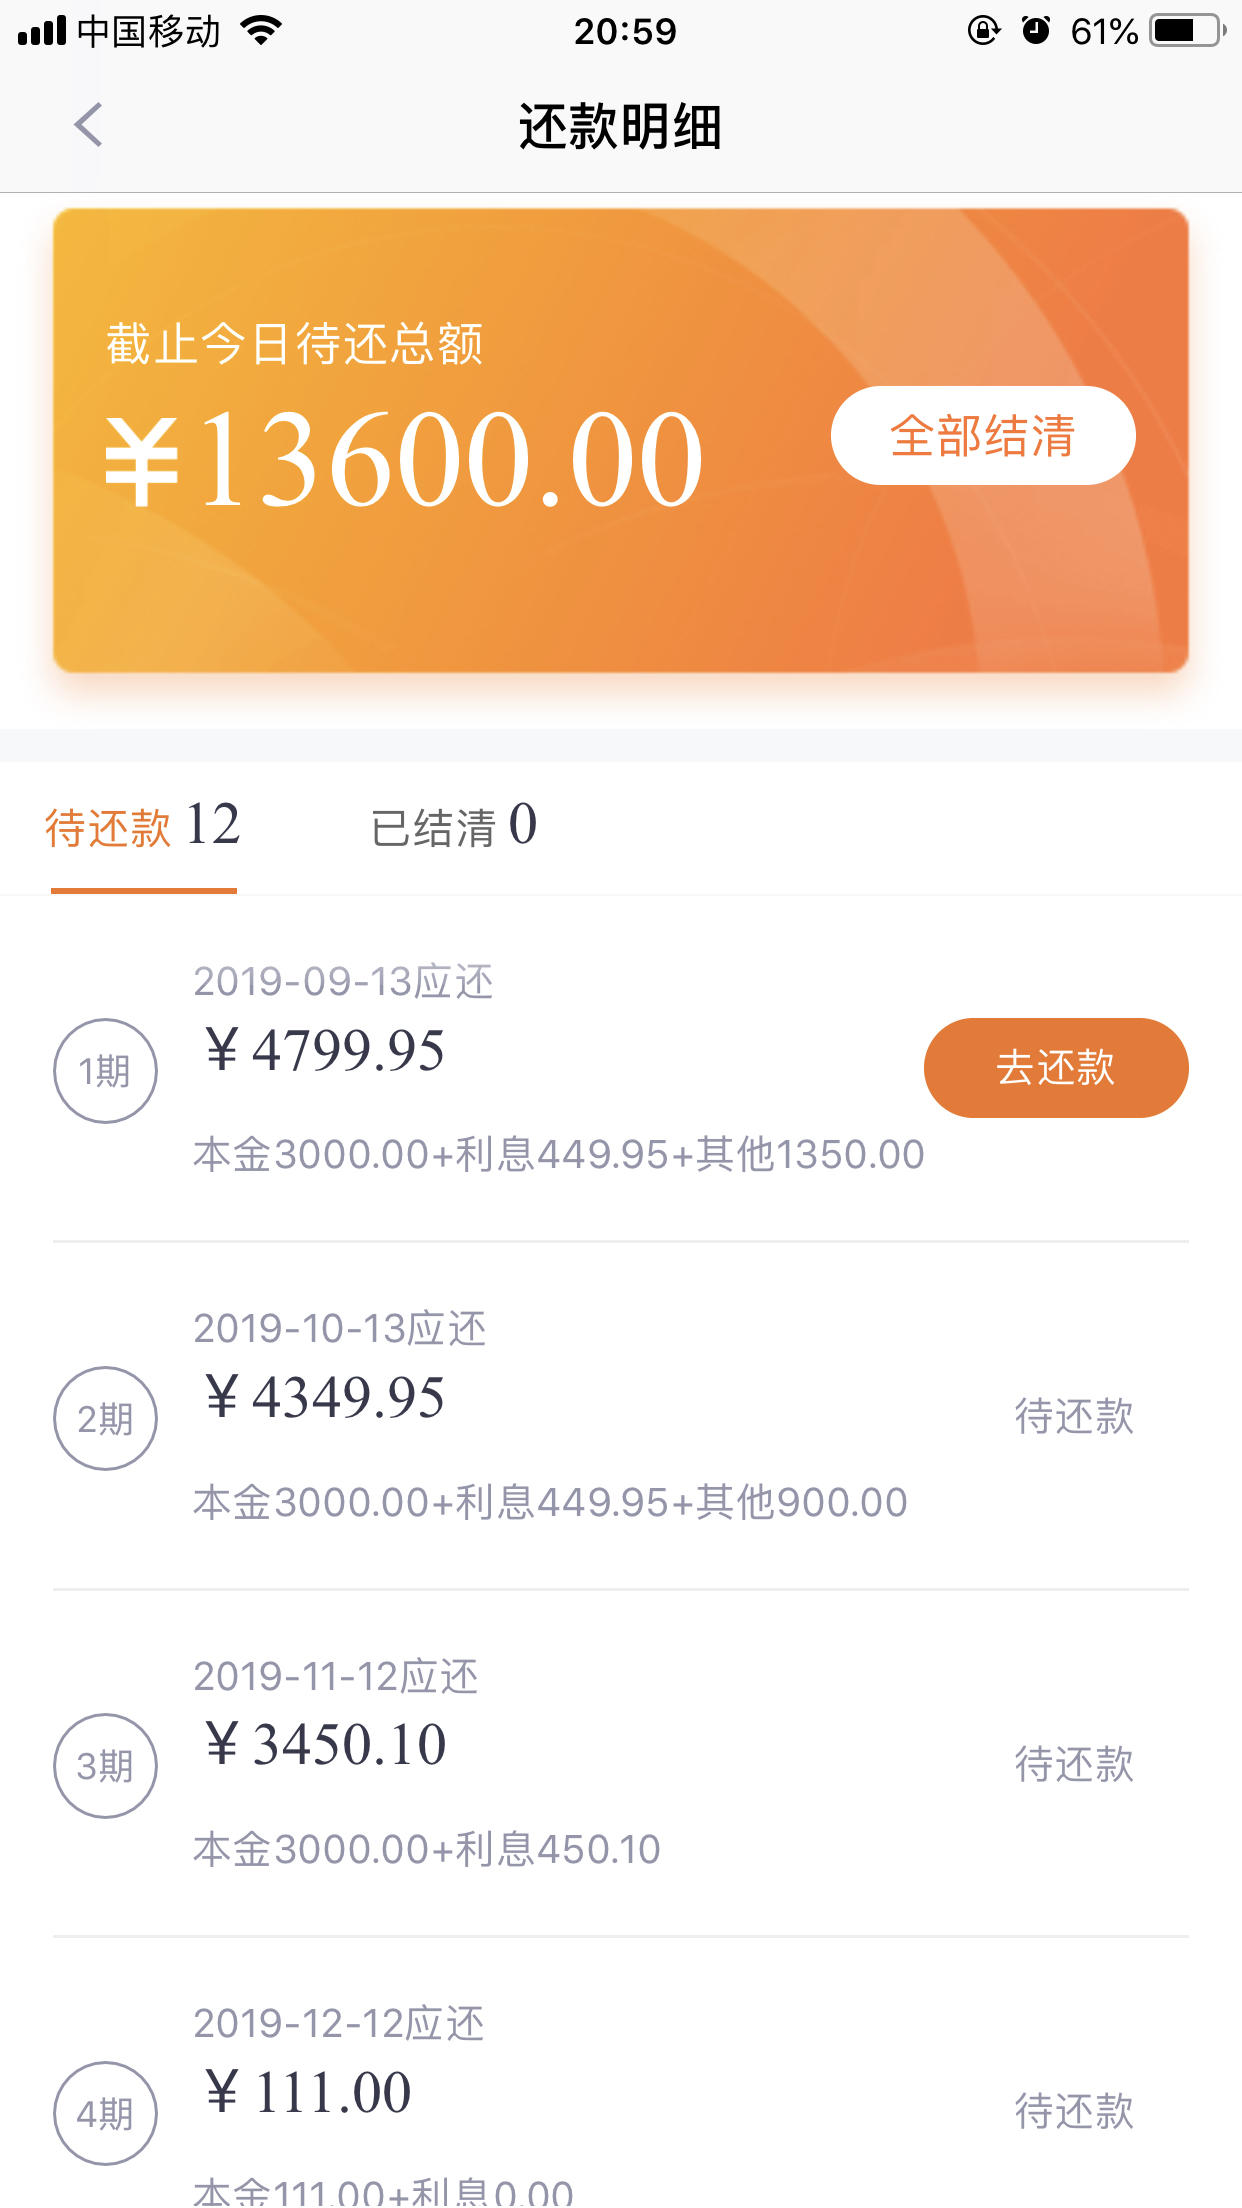Select the 4期 circle badge
Screen dimensions: 1242x2208
coord(105,2113)
